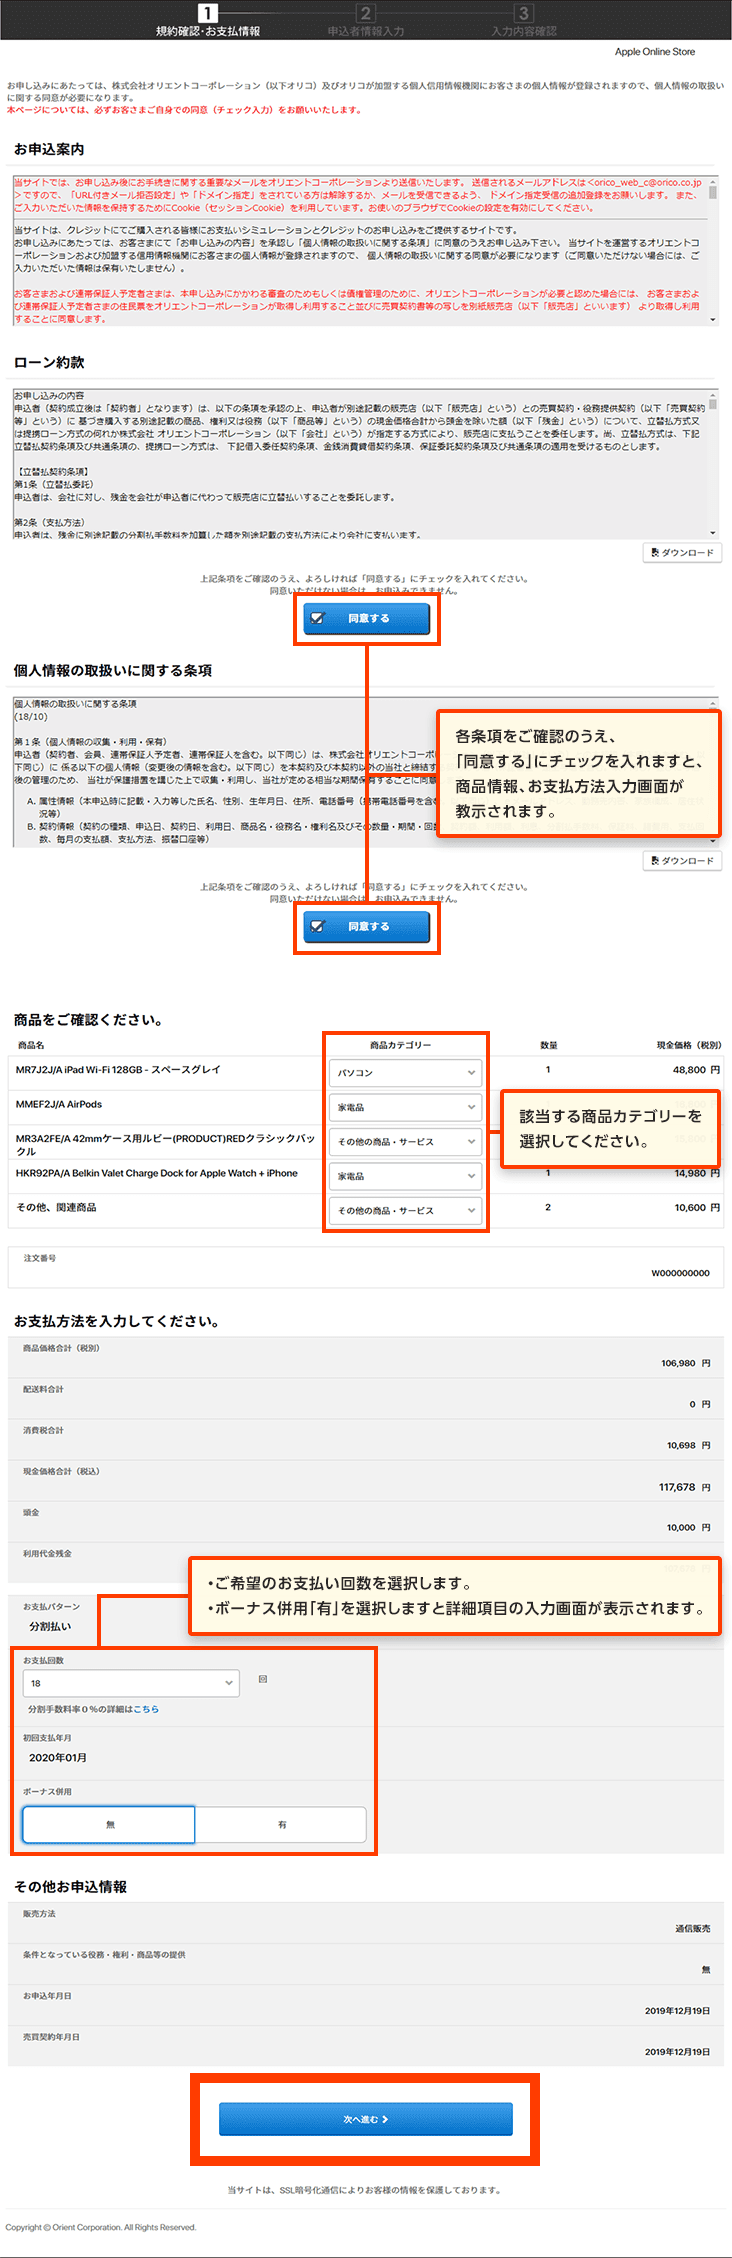Click product name MMEF2J/A AirPods

click(x=59, y=1105)
